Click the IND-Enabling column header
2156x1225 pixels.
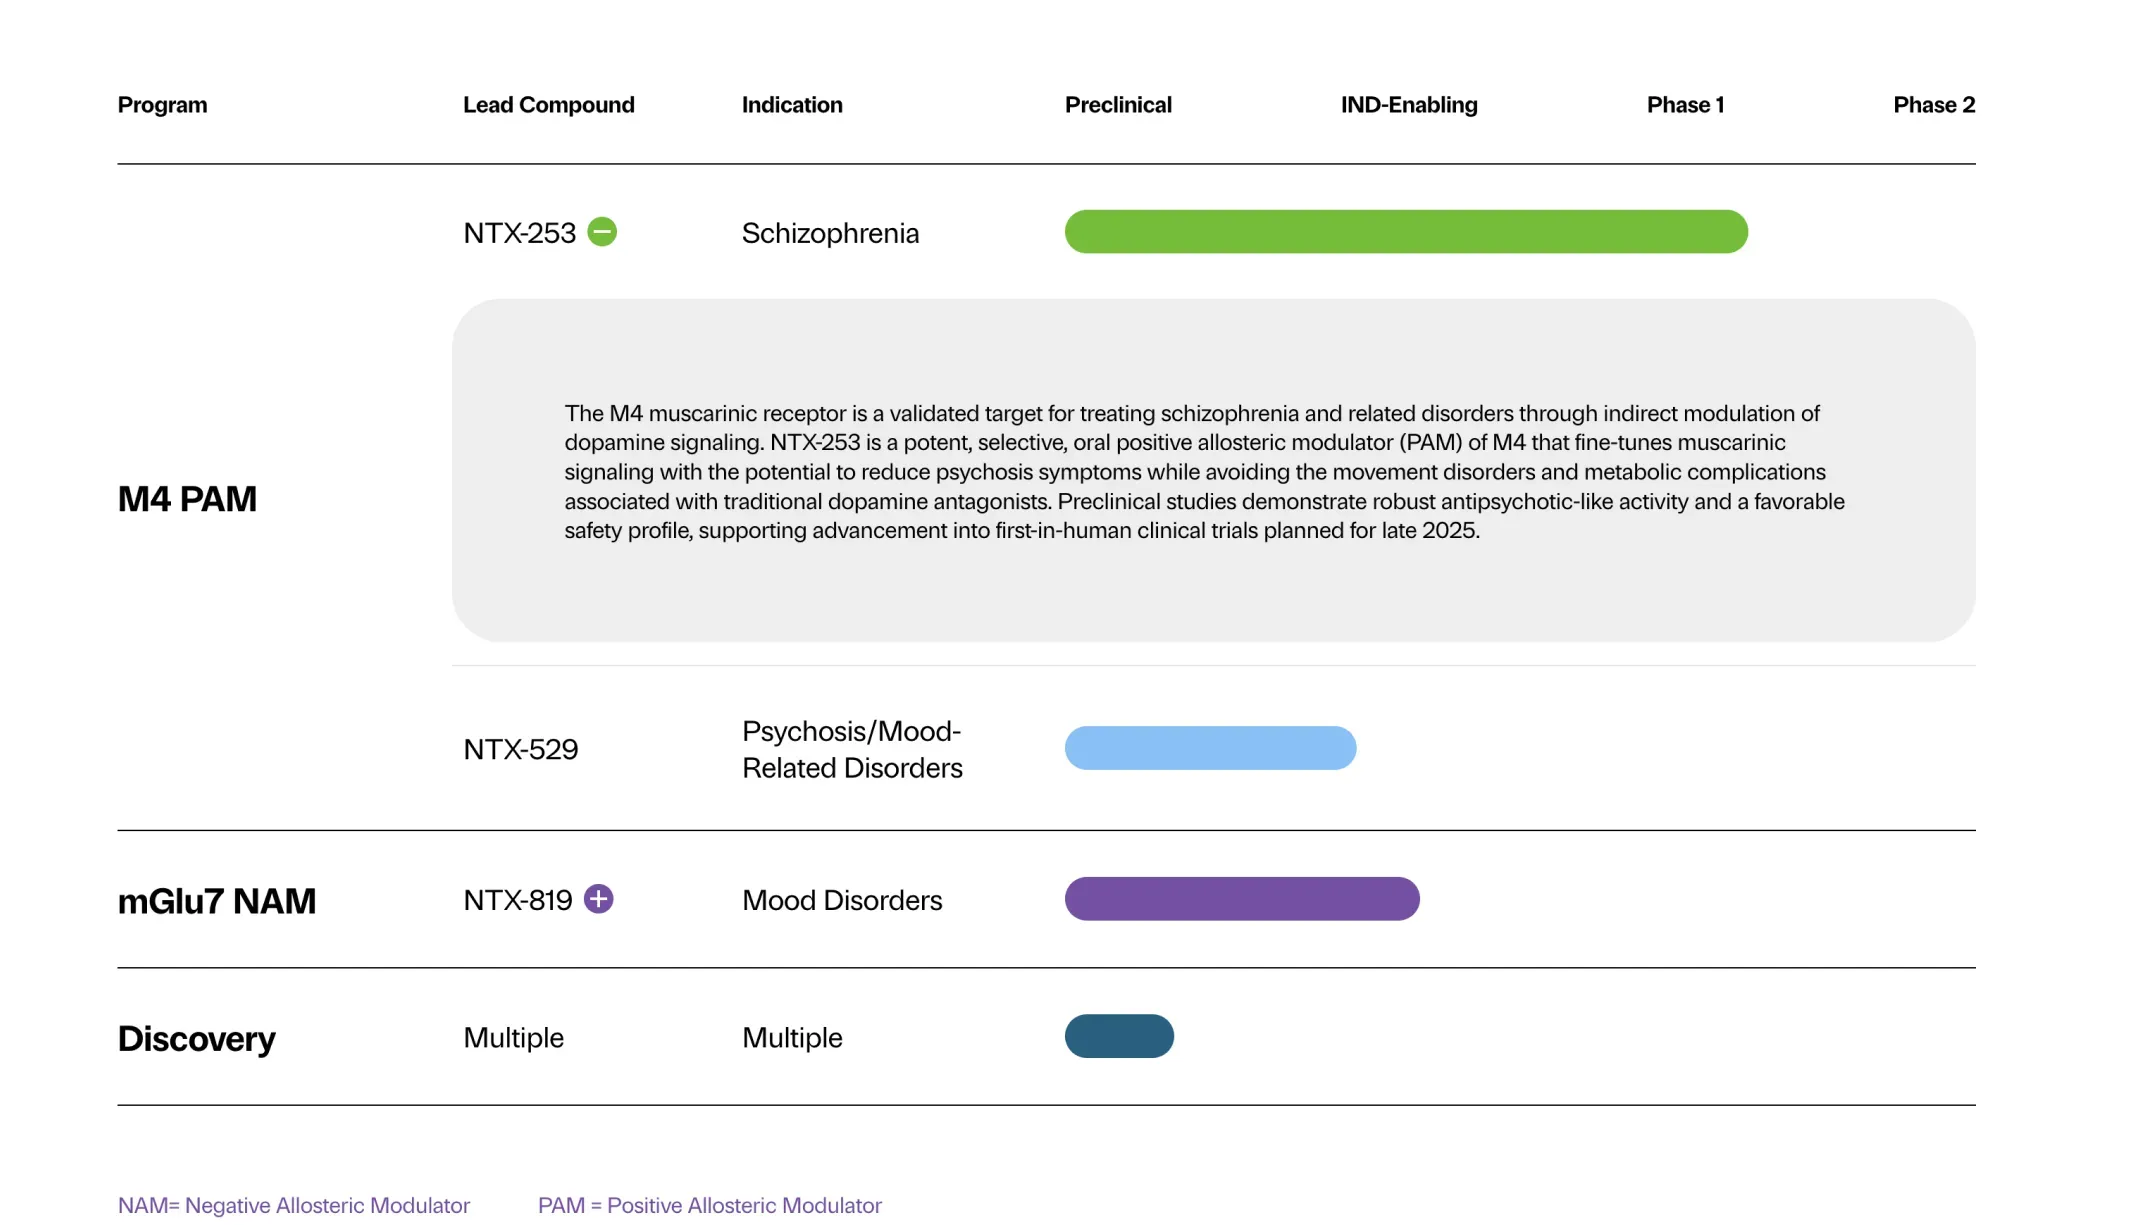pyautogui.click(x=1408, y=105)
